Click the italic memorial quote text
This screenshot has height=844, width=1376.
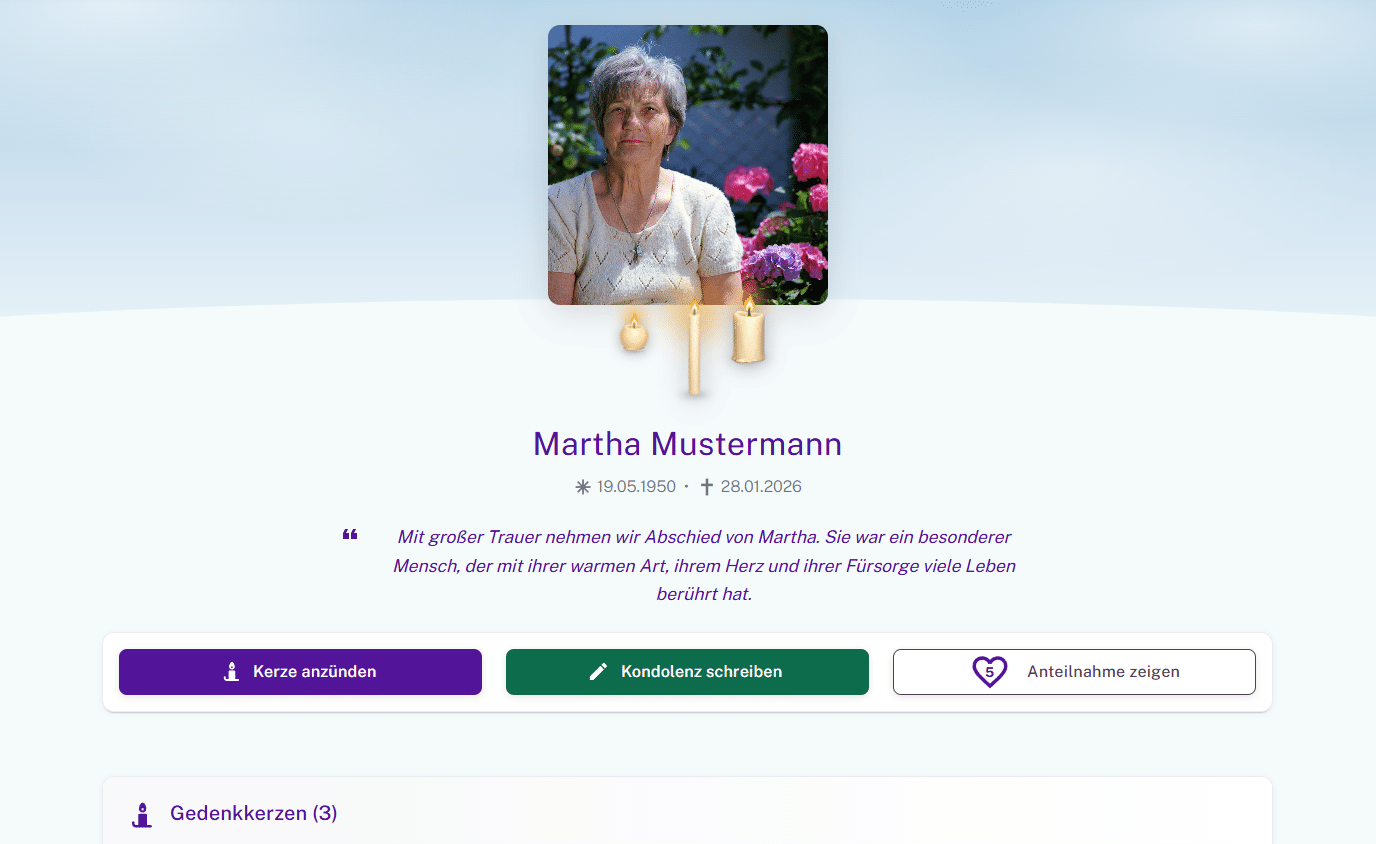click(704, 565)
